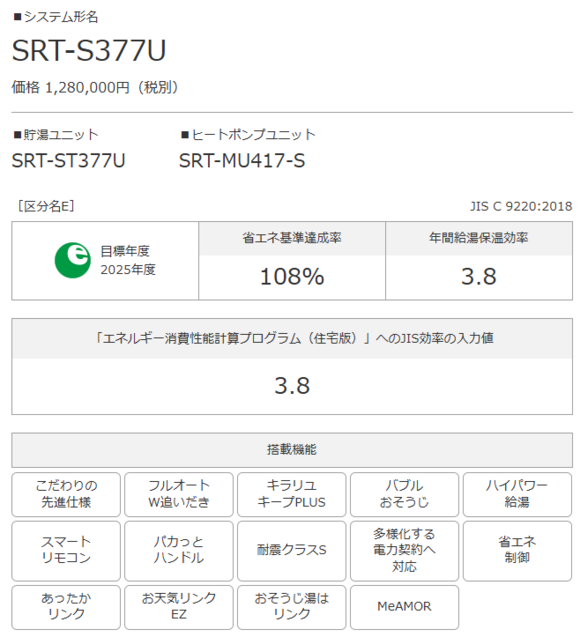Click the ■貯湯ユニット label
This screenshot has width=580, height=637.
[56, 134]
